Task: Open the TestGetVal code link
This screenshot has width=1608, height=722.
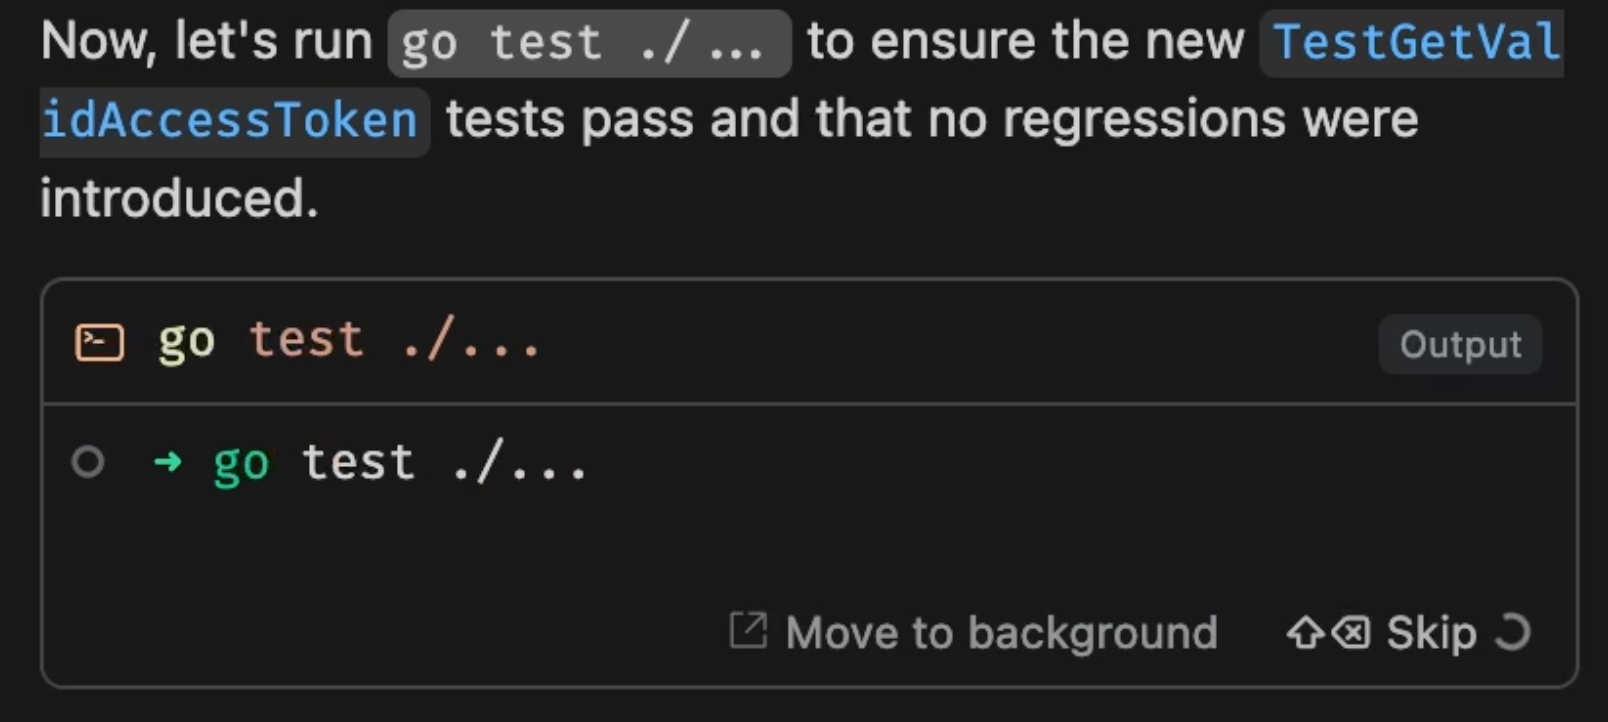Action: coord(1412,42)
